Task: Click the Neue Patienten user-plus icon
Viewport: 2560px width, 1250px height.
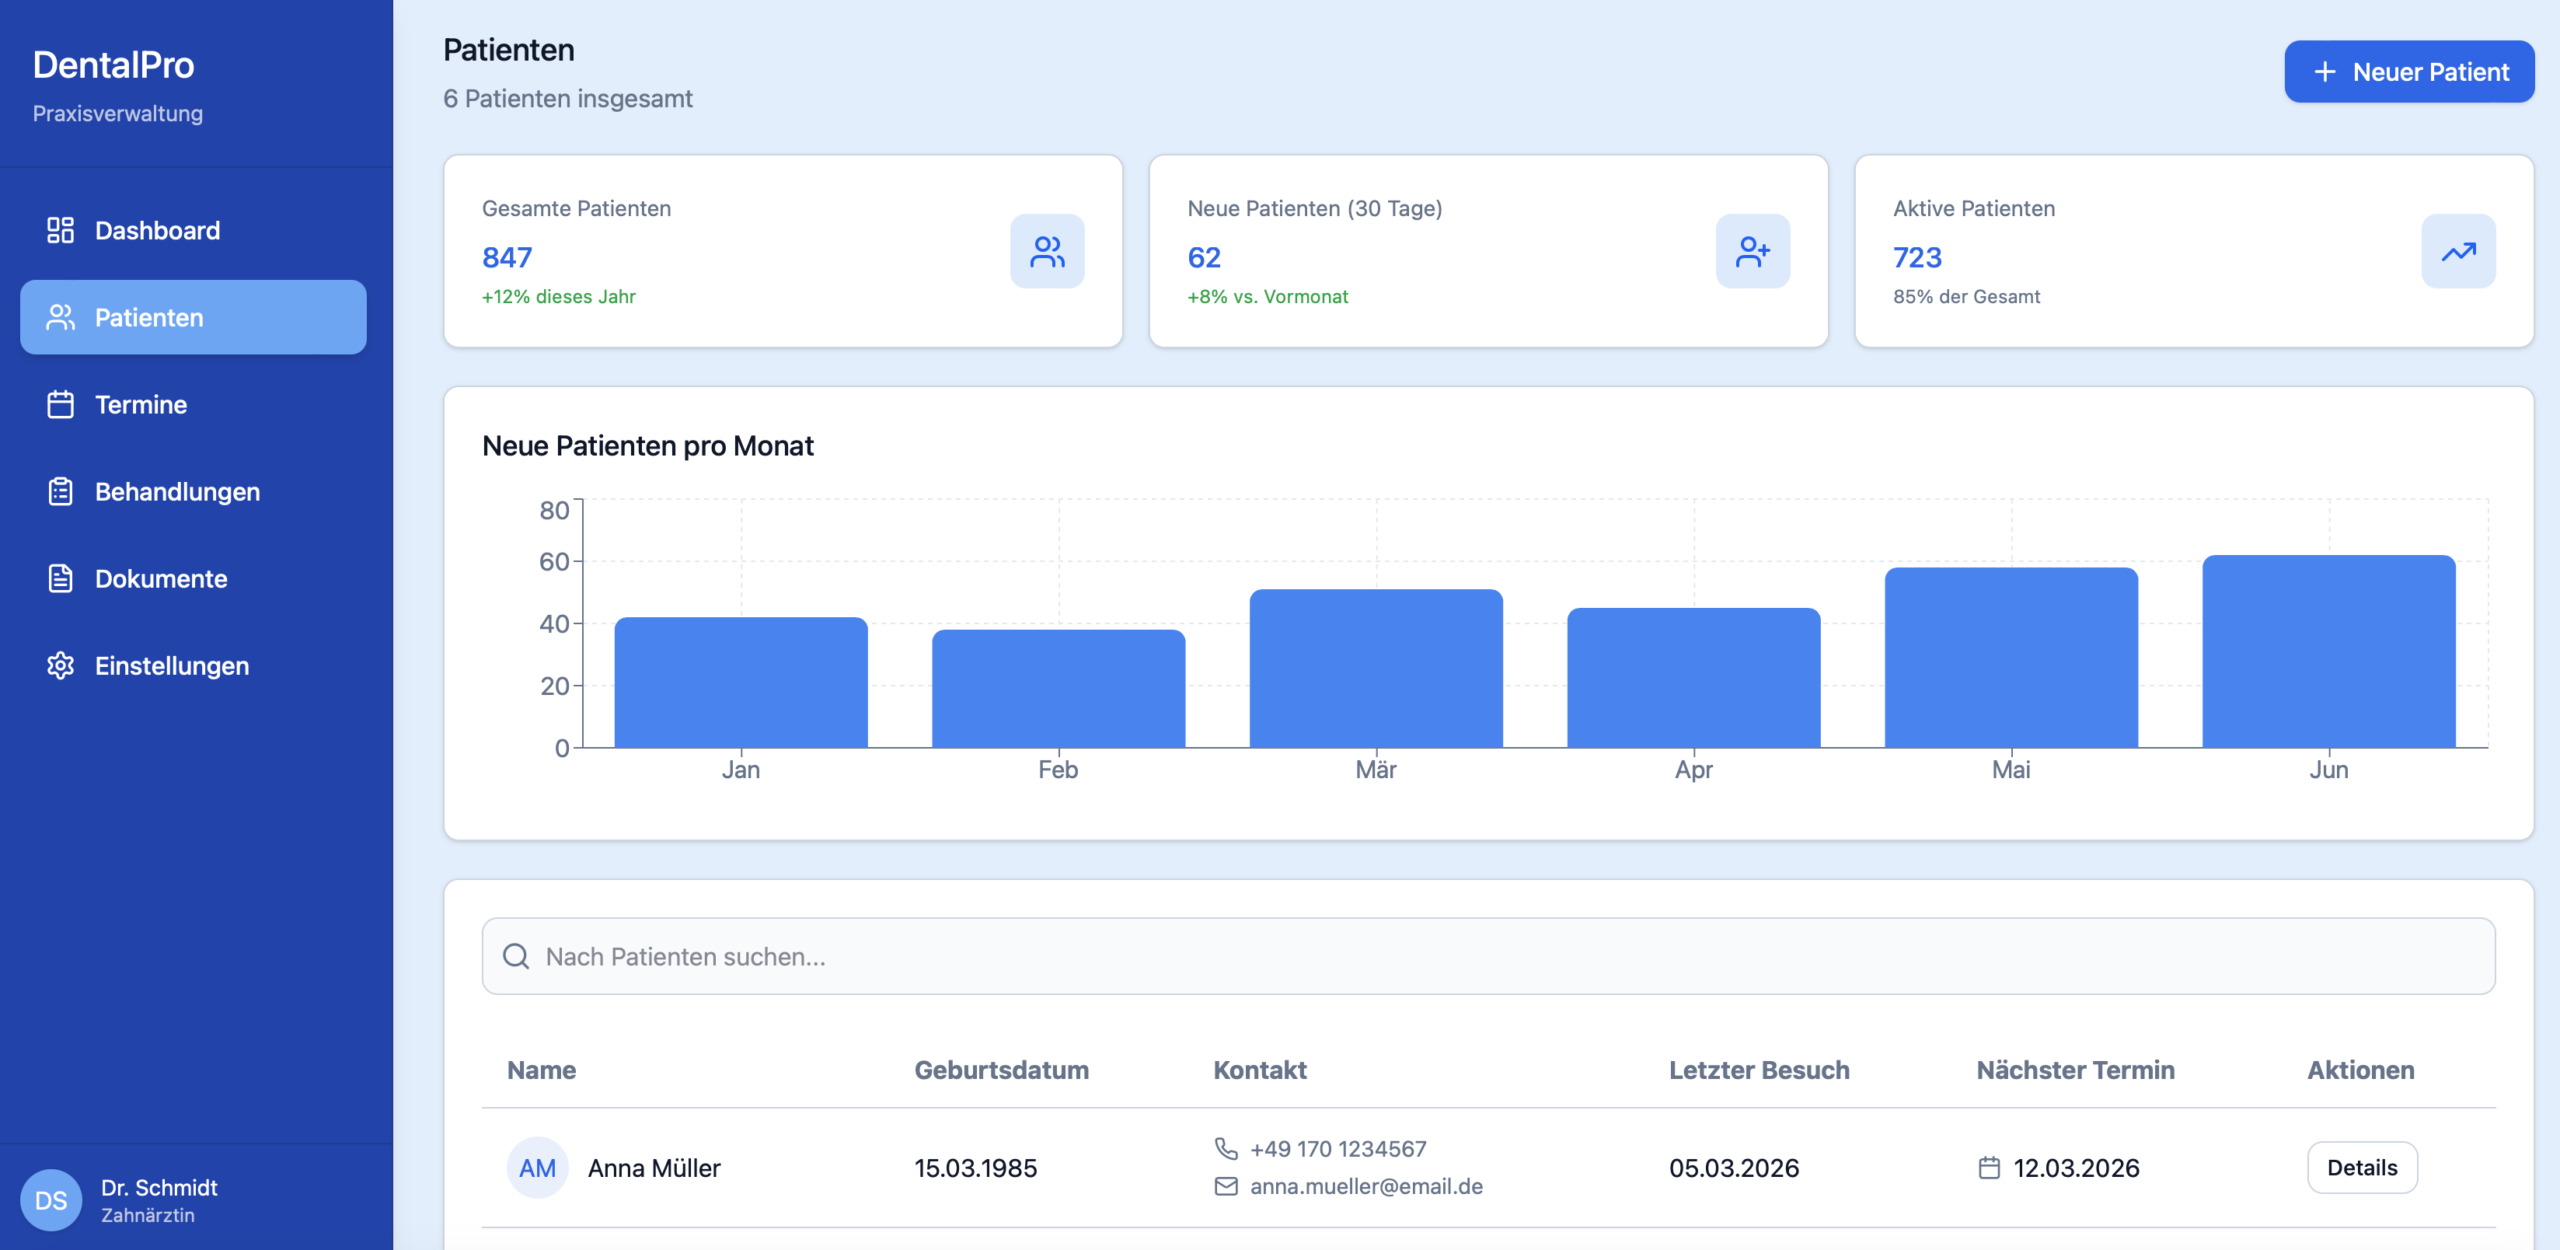Action: [1752, 252]
